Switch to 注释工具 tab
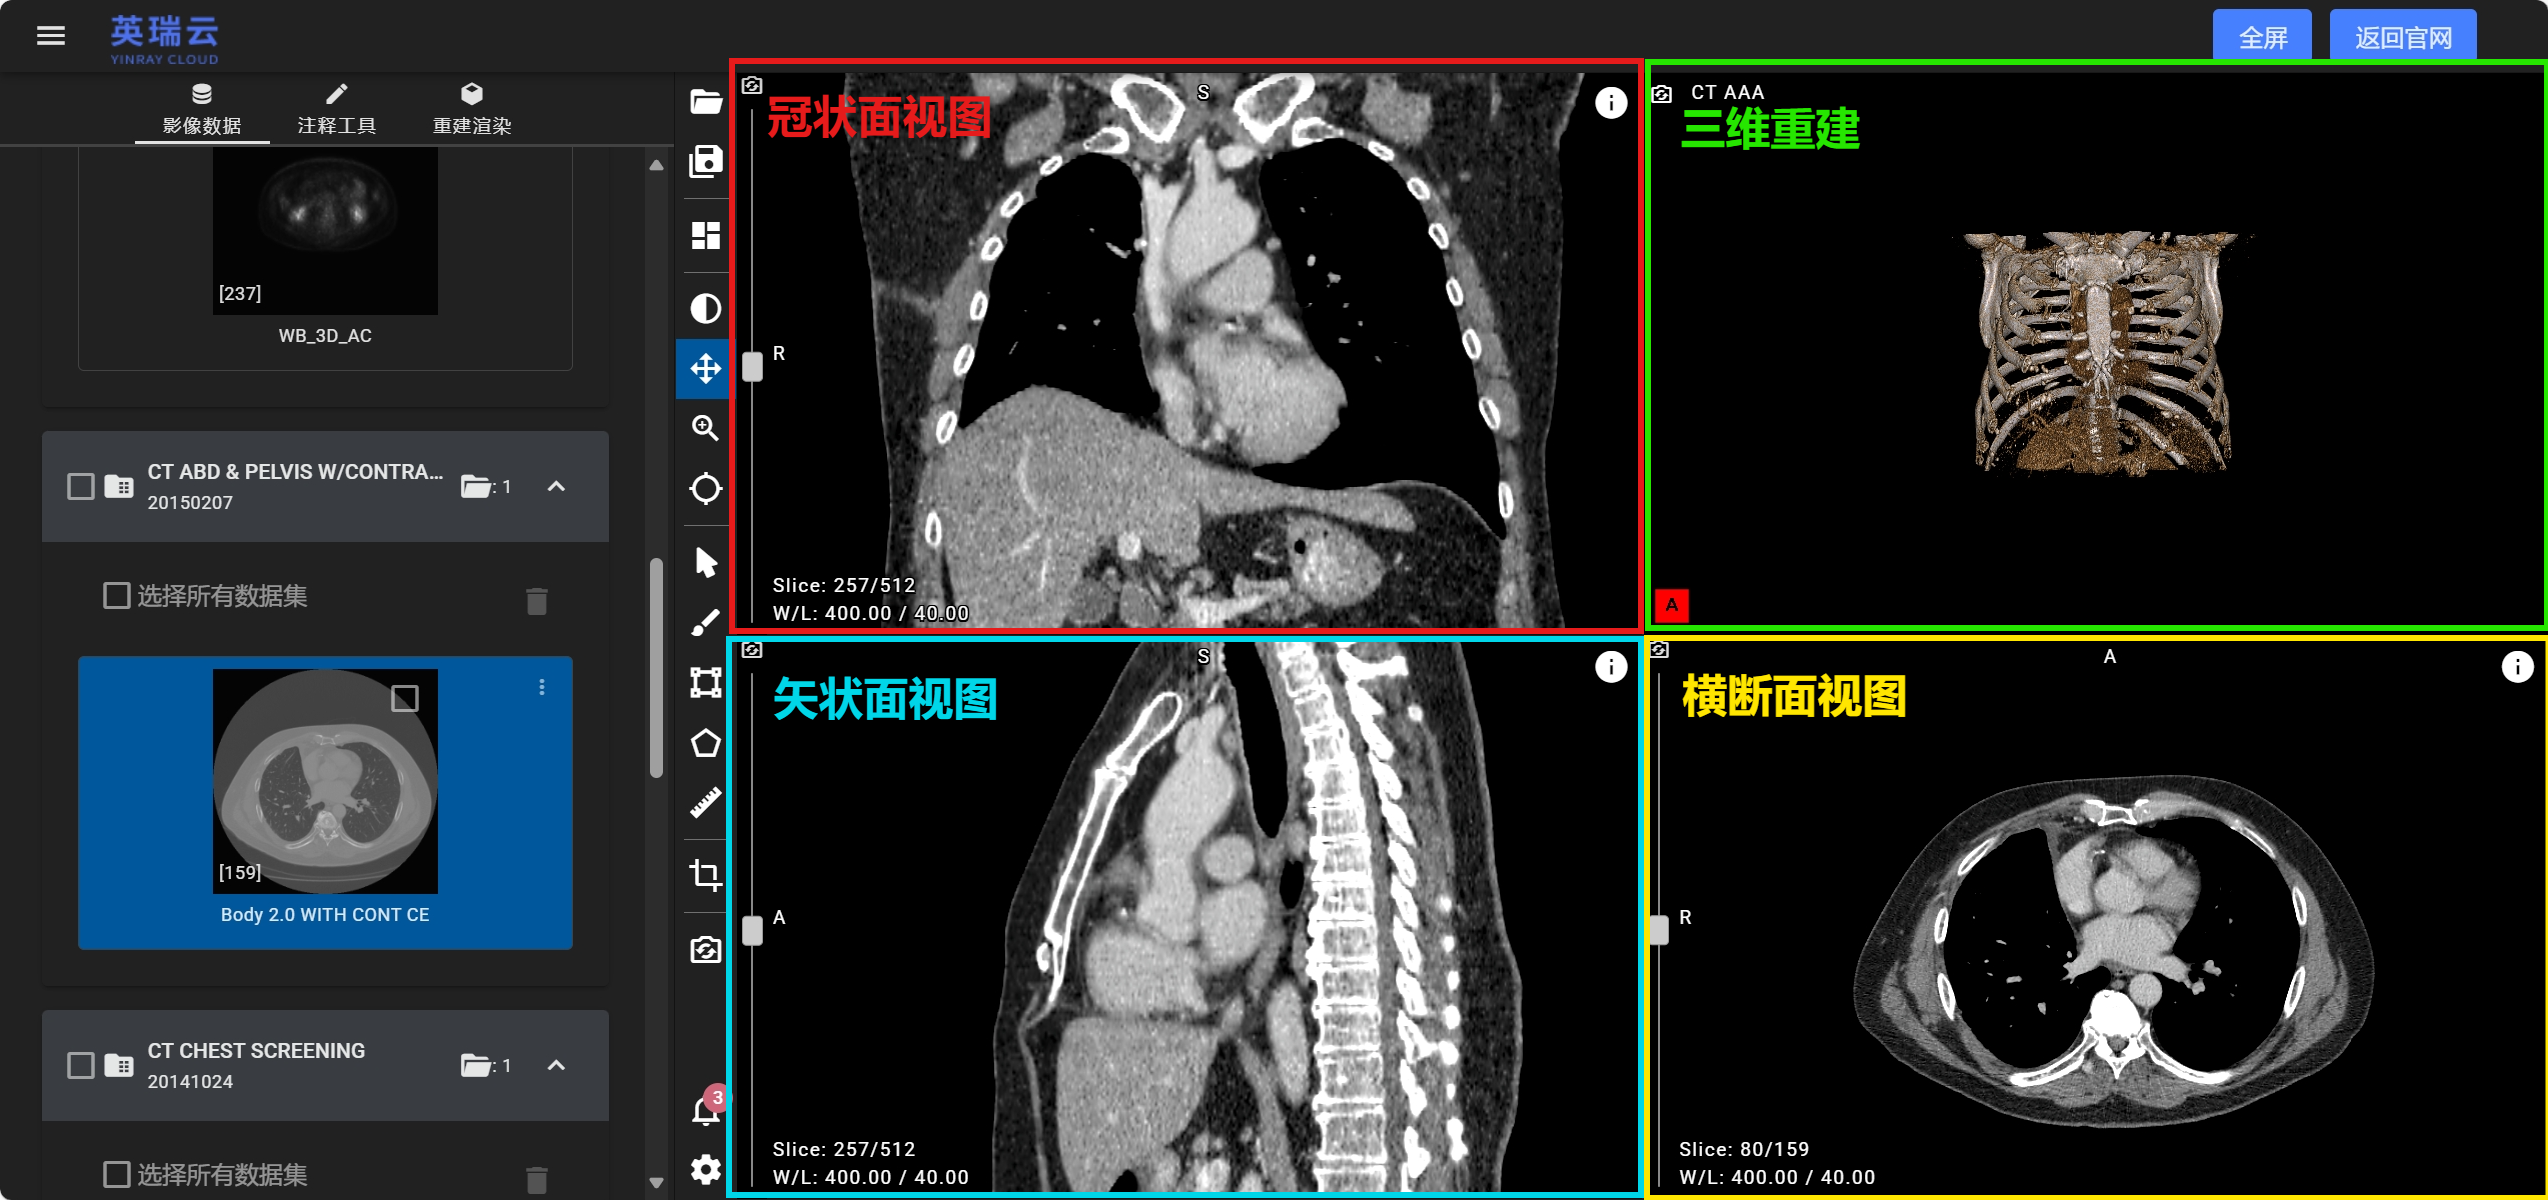The width and height of the screenshot is (2548, 1200). click(x=337, y=109)
